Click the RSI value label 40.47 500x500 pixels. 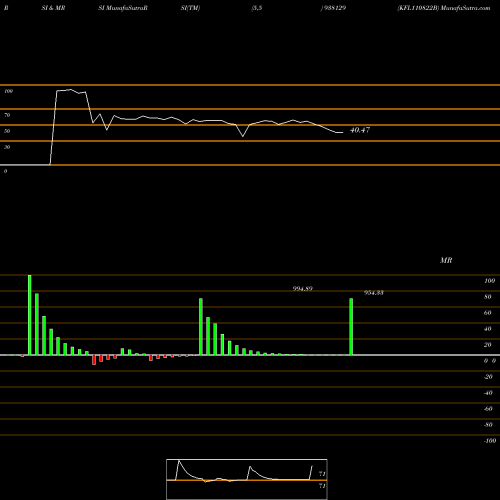tap(360, 130)
